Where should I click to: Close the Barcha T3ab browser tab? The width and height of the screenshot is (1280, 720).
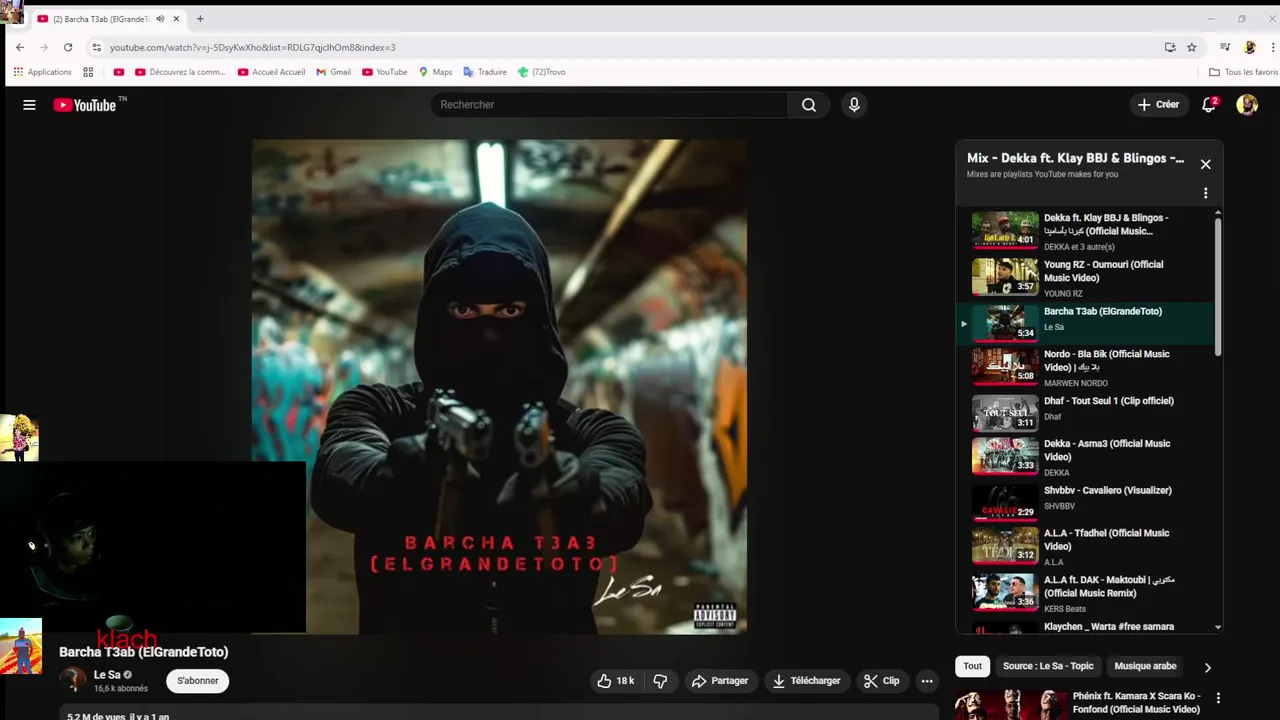tap(177, 19)
